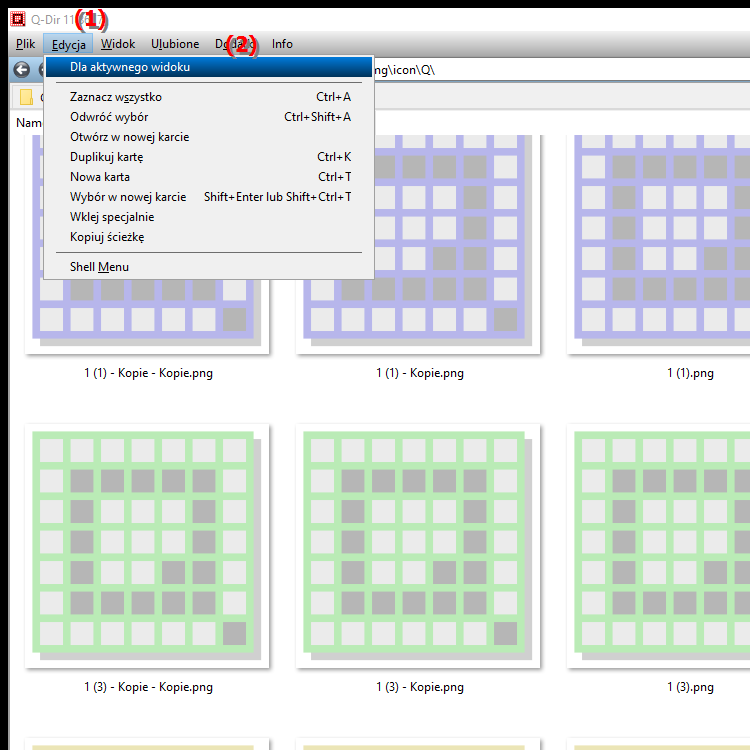This screenshot has width=750, height=750.
Task: Close the open Edycja menu
Action: 68,44
